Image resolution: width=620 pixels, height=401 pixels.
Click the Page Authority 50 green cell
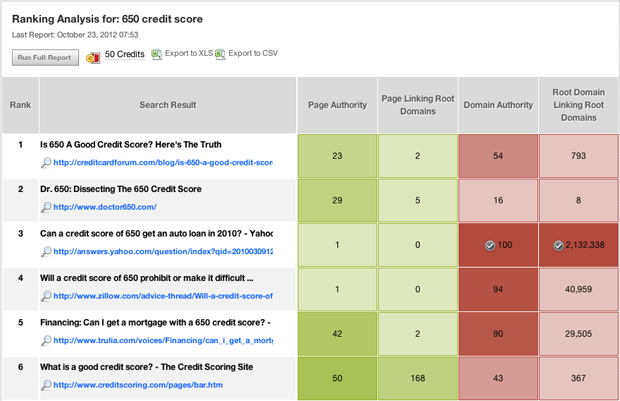click(337, 378)
